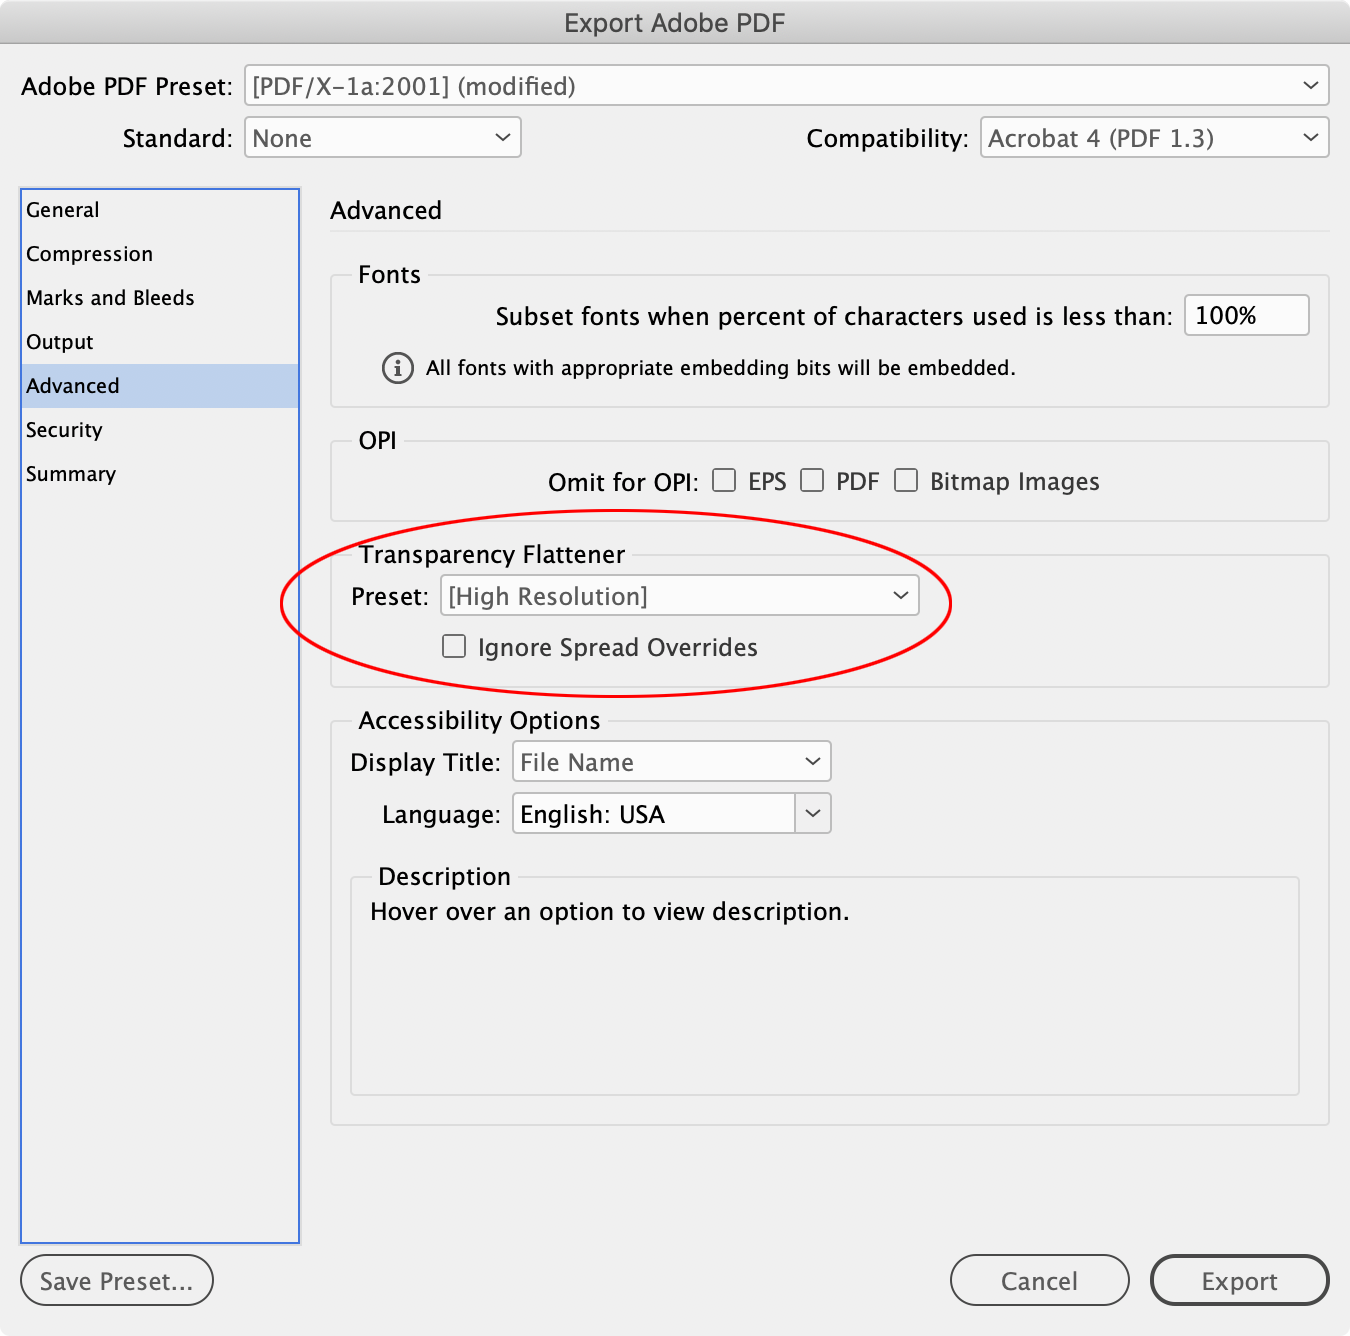Select the Marks and Bleeds panel
The height and width of the screenshot is (1336, 1350).
click(110, 298)
